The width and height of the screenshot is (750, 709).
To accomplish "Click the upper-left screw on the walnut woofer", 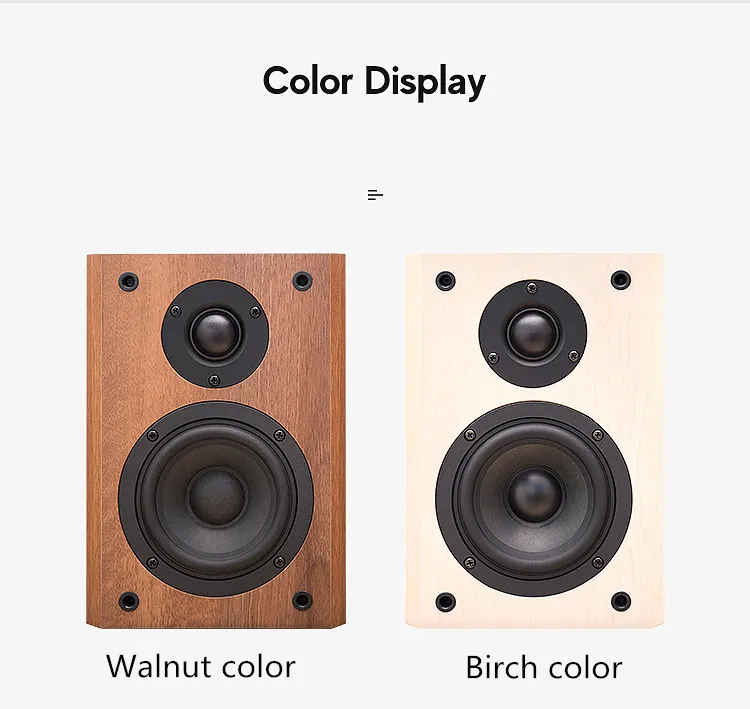I will pyautogui.click(x=153, y=436).
